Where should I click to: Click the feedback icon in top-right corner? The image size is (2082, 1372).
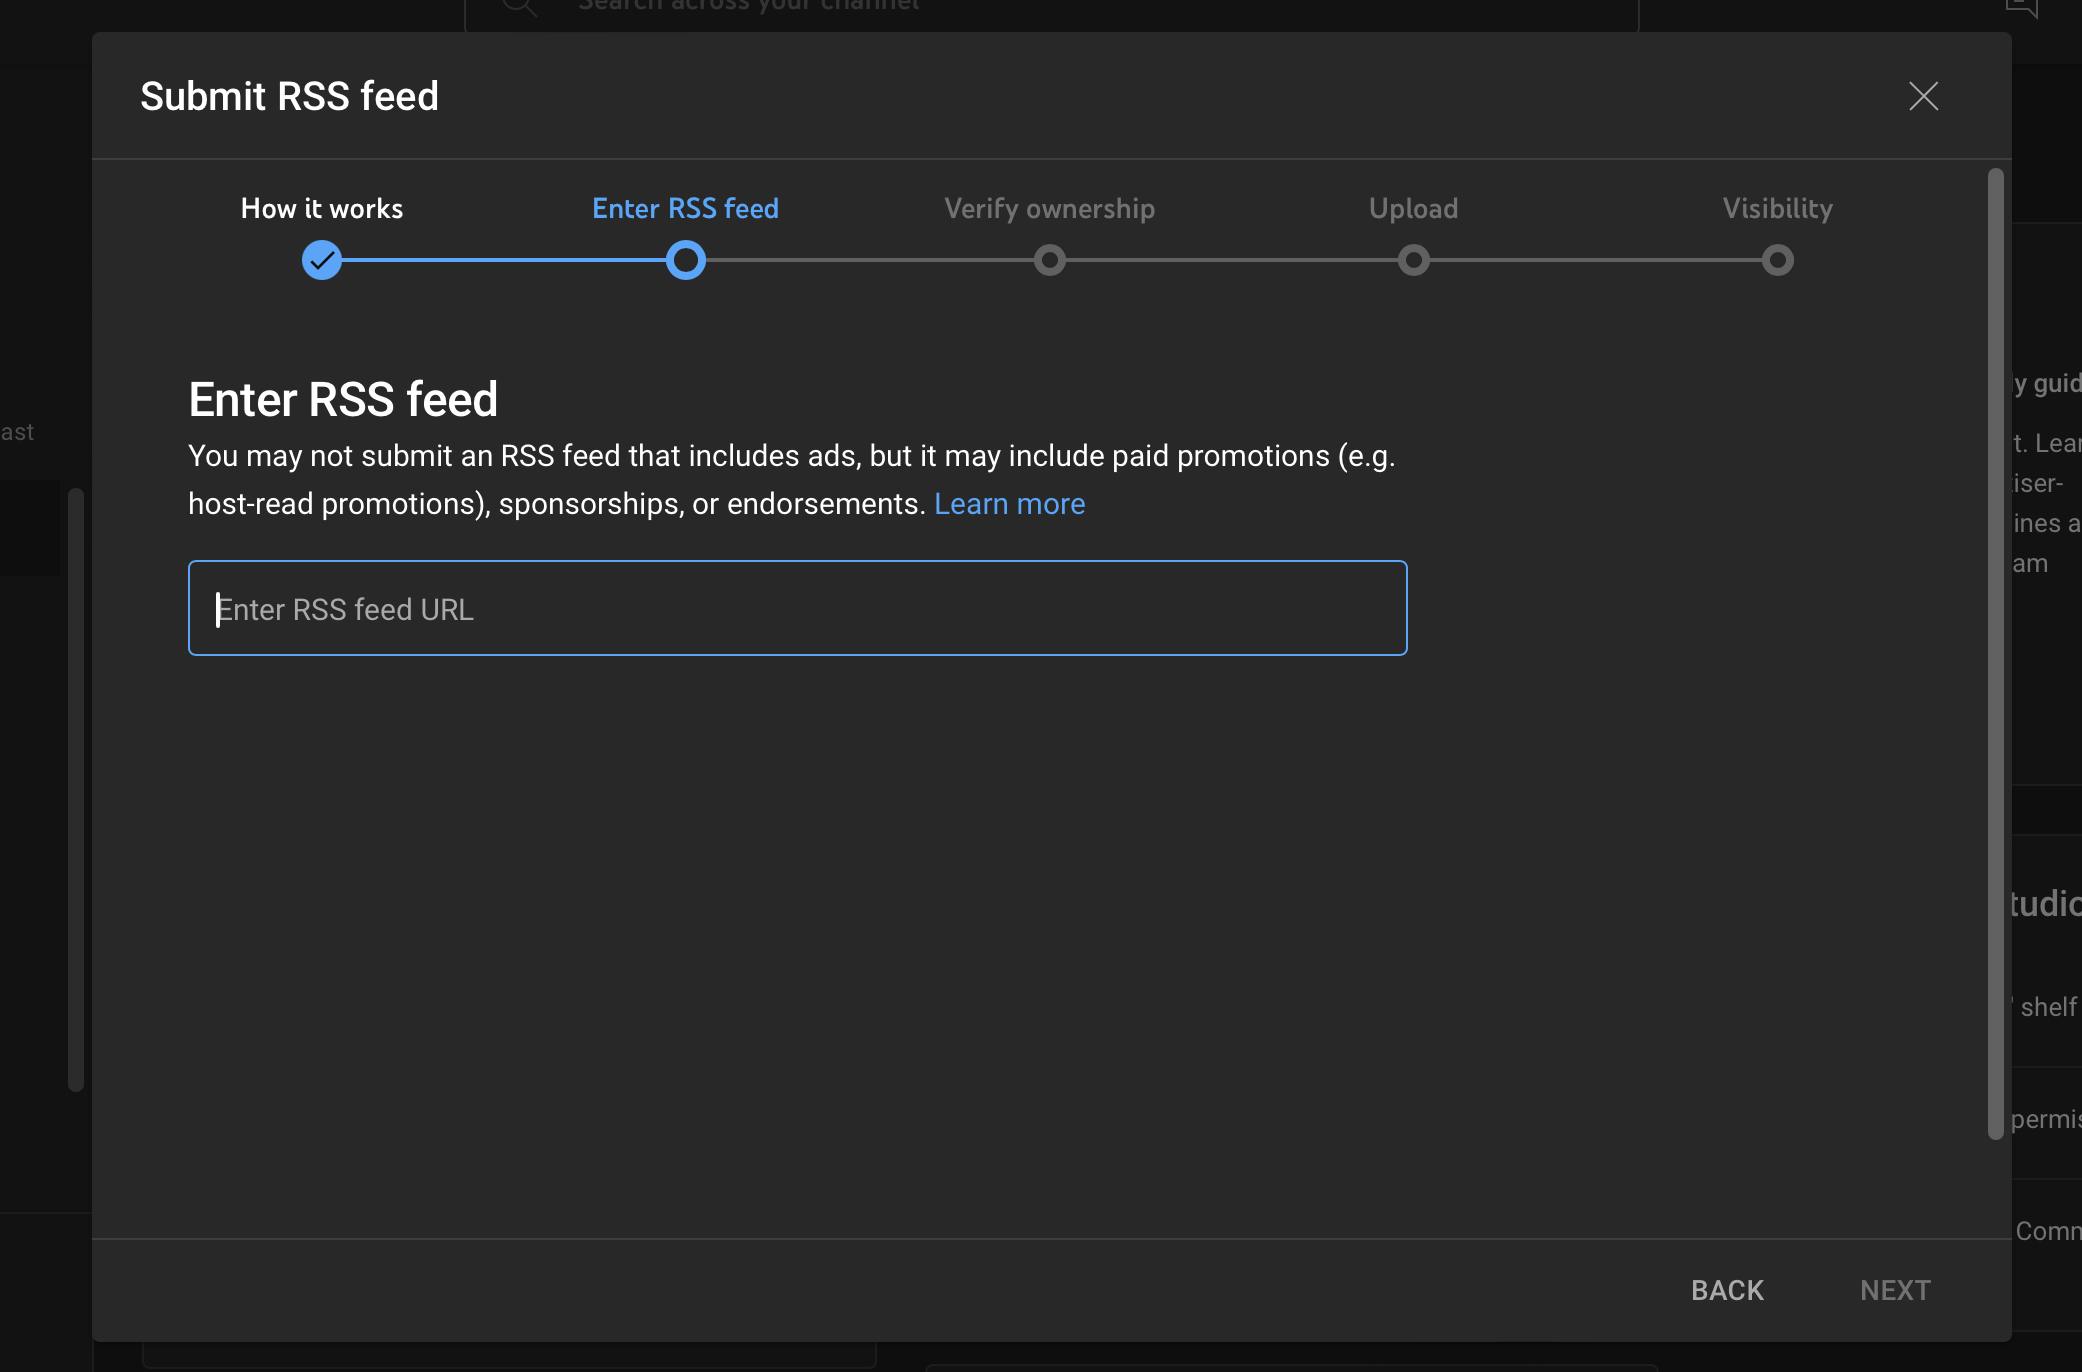(2020, 8)
